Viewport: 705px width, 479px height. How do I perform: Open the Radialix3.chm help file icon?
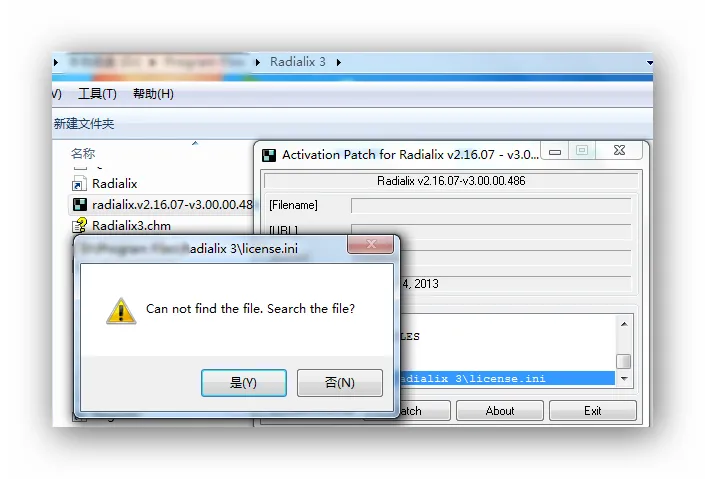click(x=80, y=225)
